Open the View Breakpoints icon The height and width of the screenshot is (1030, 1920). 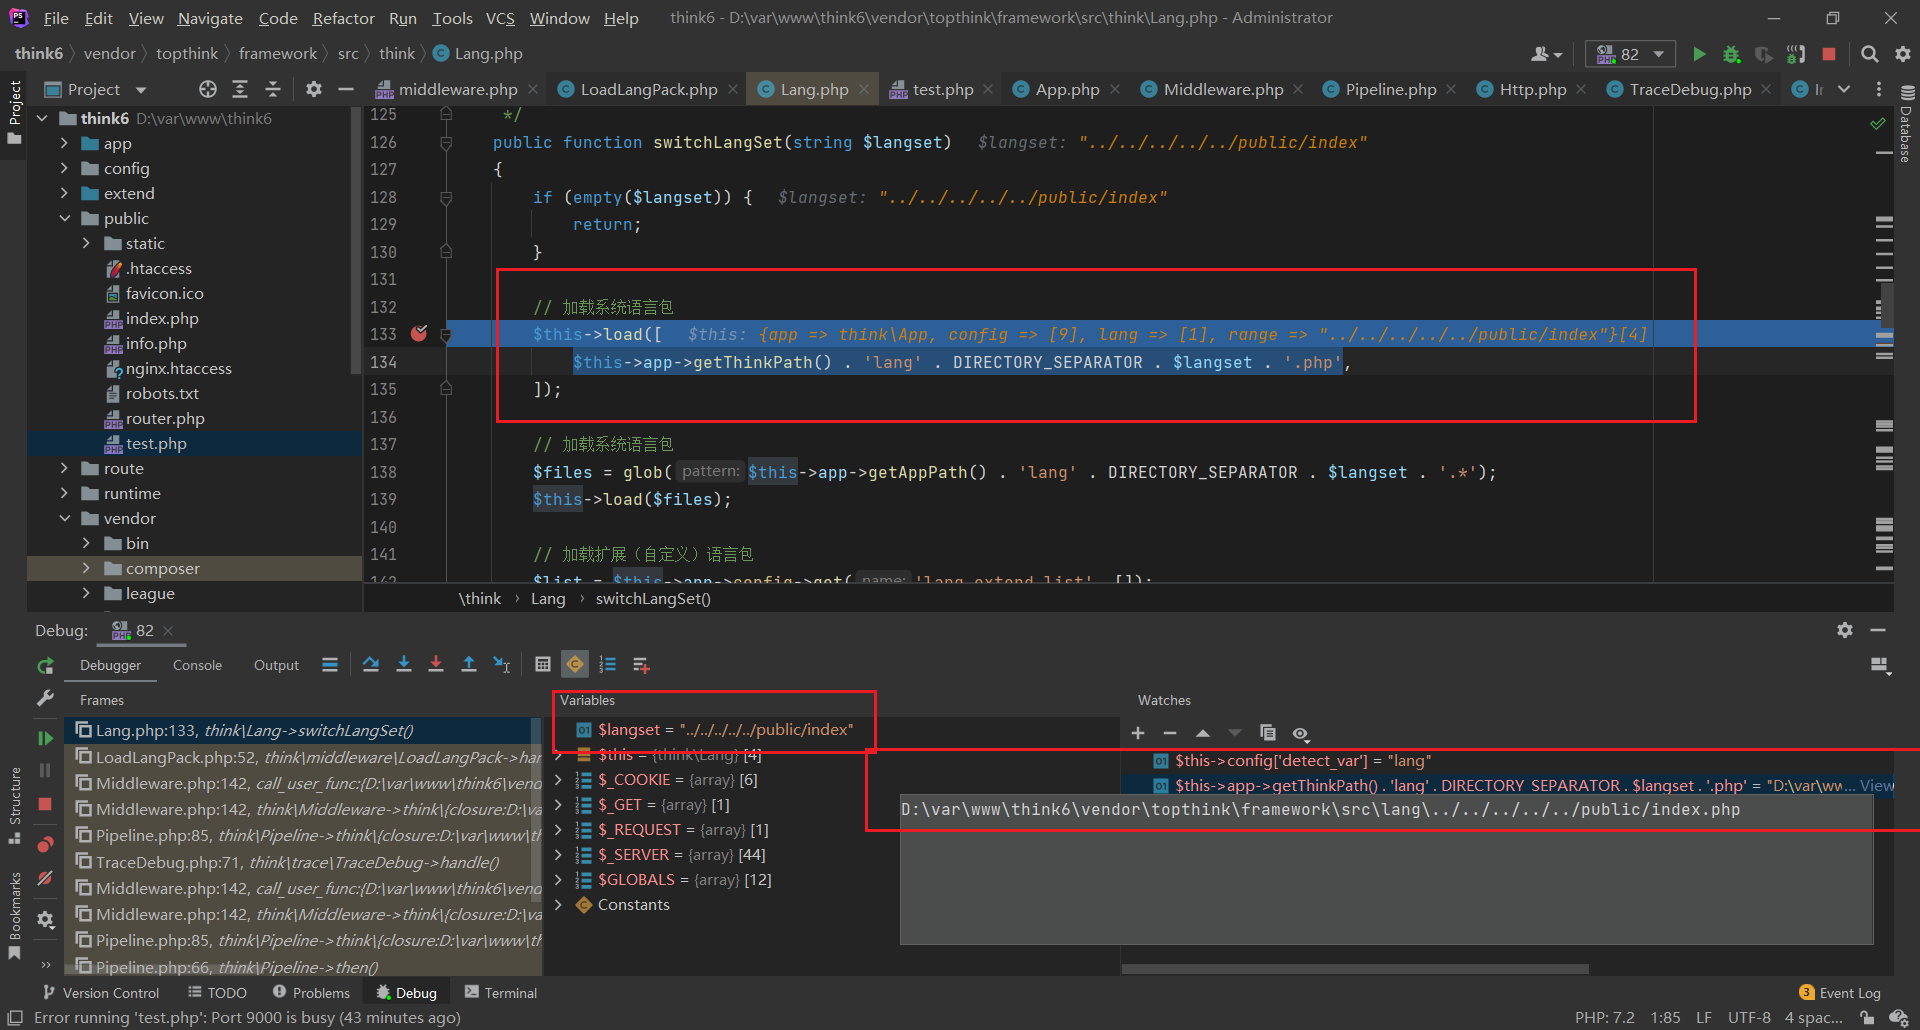(x=45, y=845)
